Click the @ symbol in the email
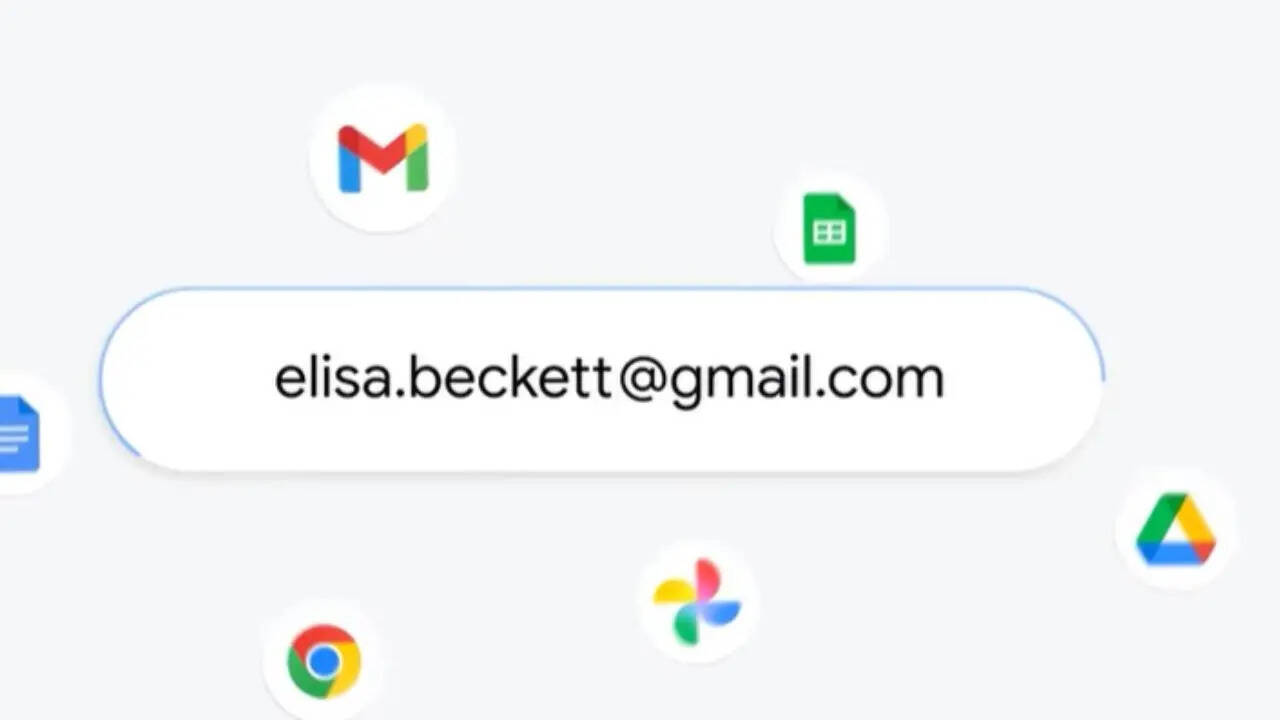 tap(641, 381)
